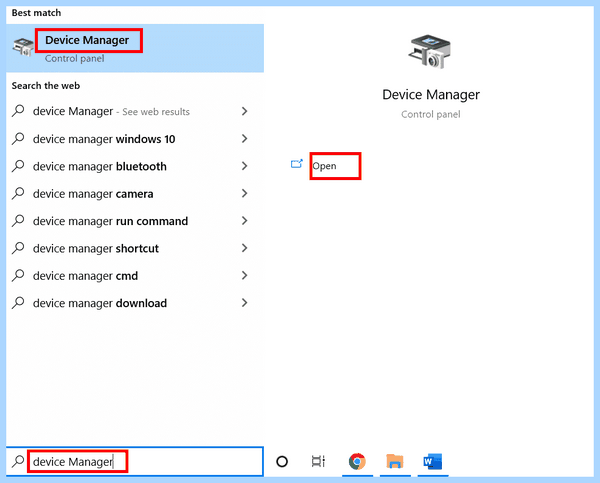
Task: Click 'Control panel' label in preview pane
Action: point(431,114)
